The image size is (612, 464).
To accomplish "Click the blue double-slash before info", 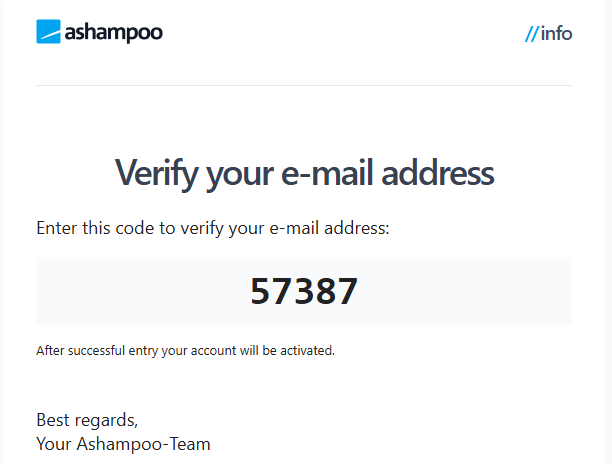I will [532, 34].
